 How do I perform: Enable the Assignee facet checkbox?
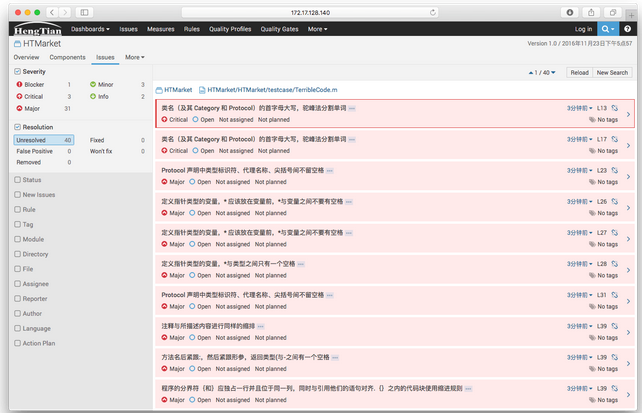[17, 283]
